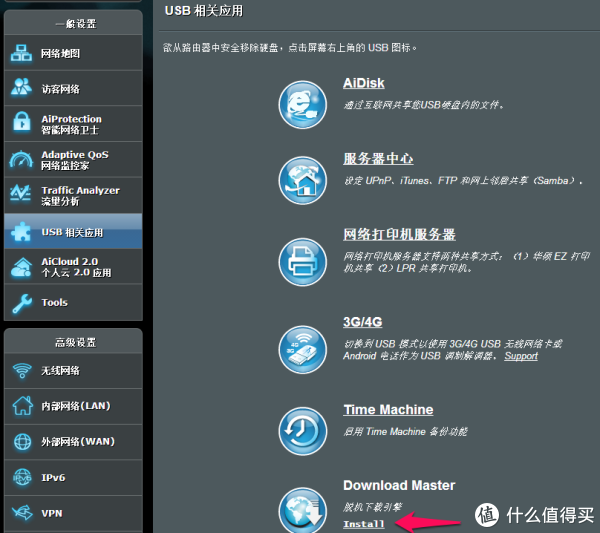
Task: Click the Tools wrench icon
Action: click(x=22, y=303)
